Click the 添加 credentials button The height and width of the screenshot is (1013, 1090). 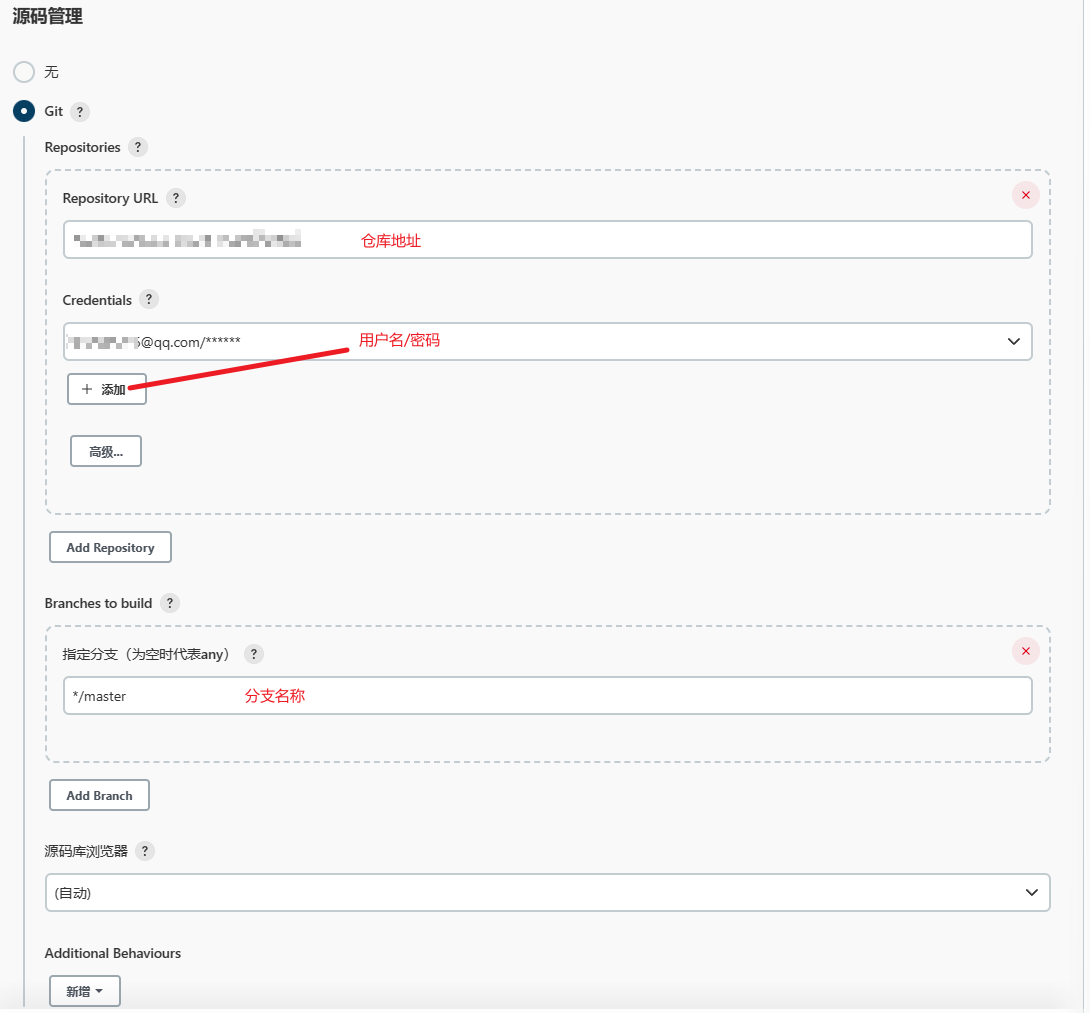click(x=107, y=389)
